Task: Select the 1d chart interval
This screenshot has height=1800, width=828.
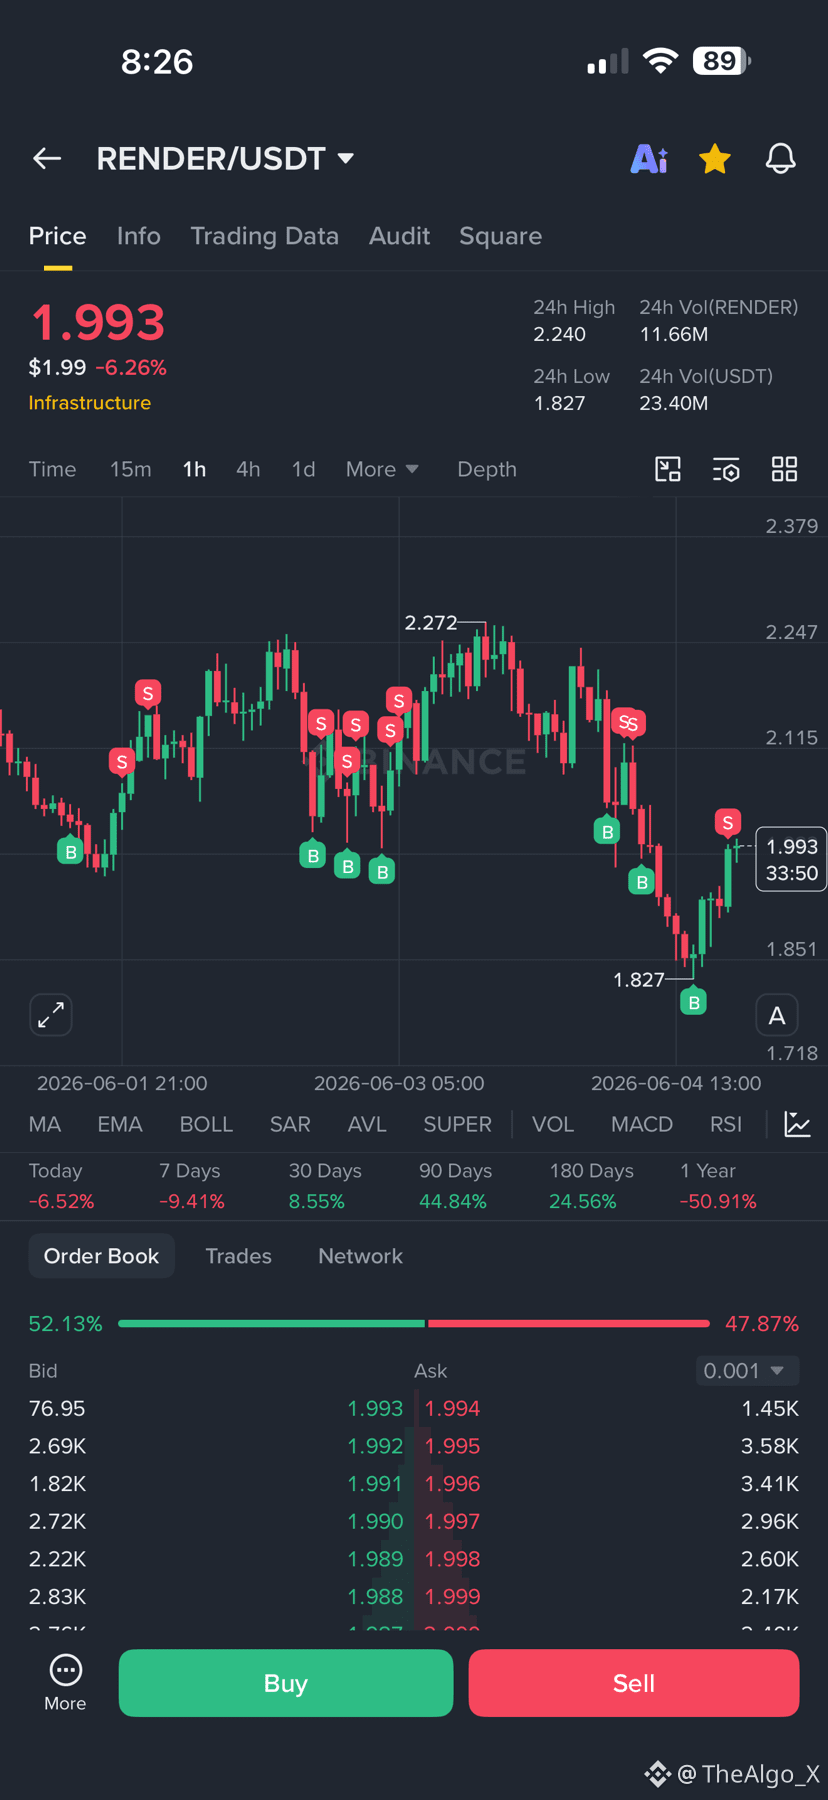Action: tap(303, 469)
